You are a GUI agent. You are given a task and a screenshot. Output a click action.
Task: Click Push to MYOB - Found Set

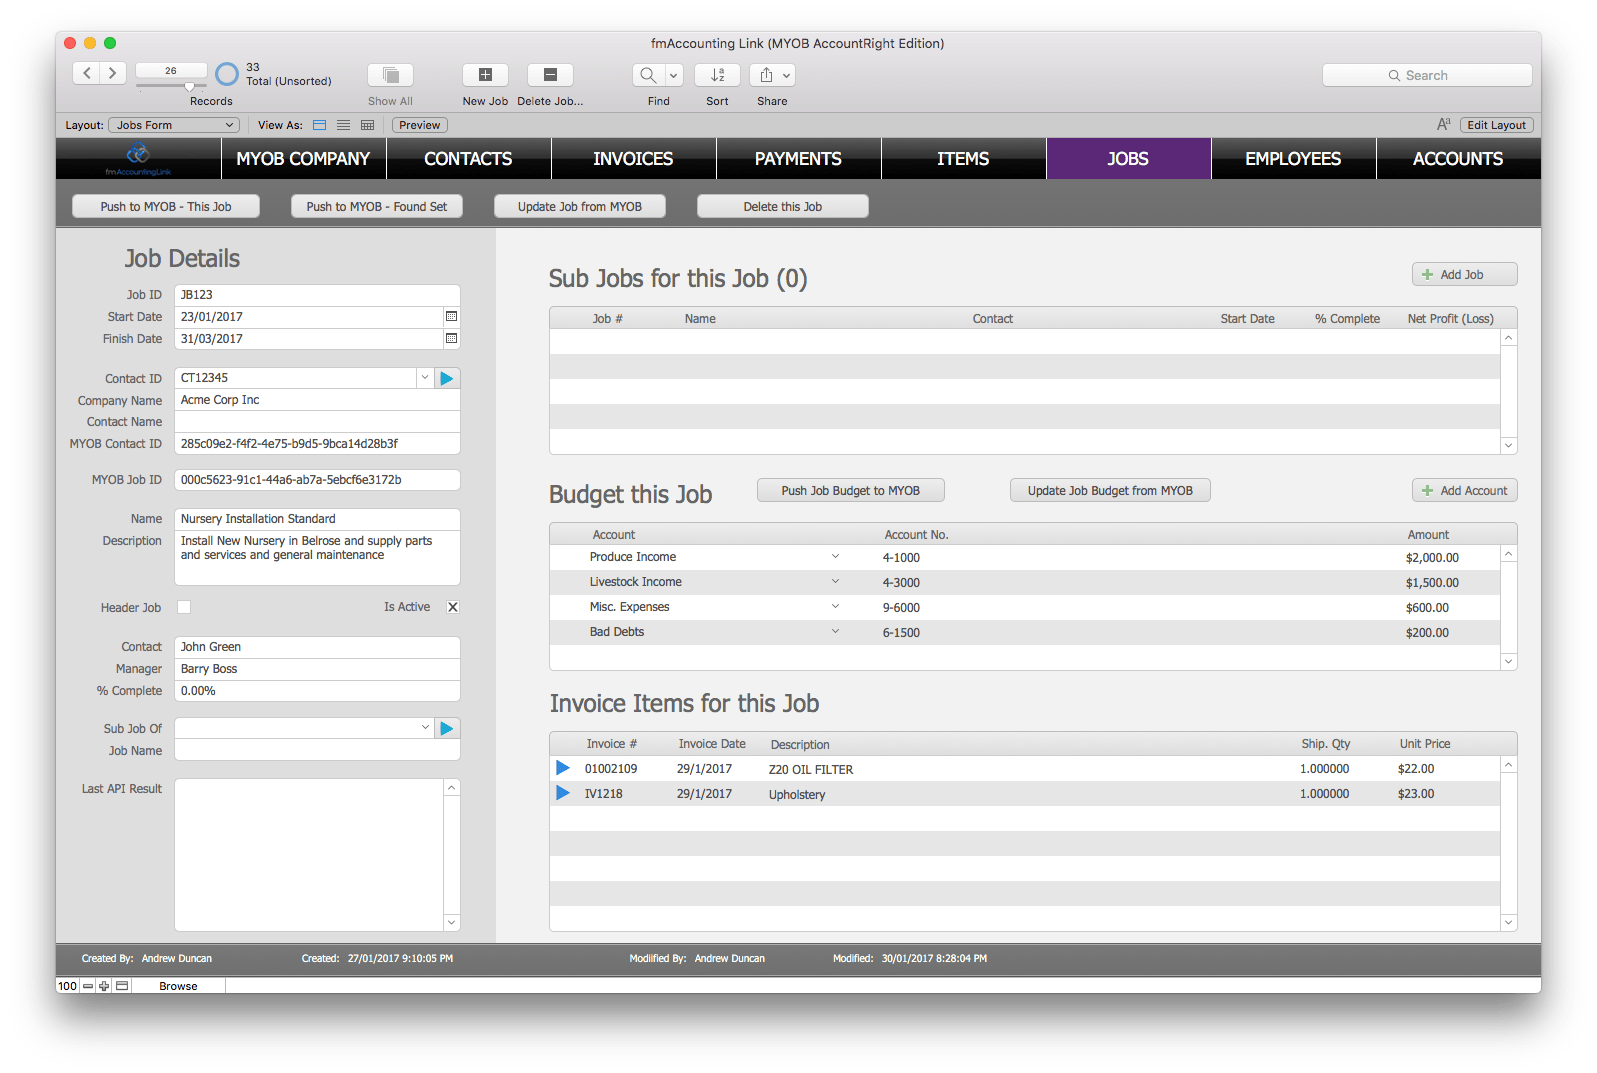click(377, 206)
